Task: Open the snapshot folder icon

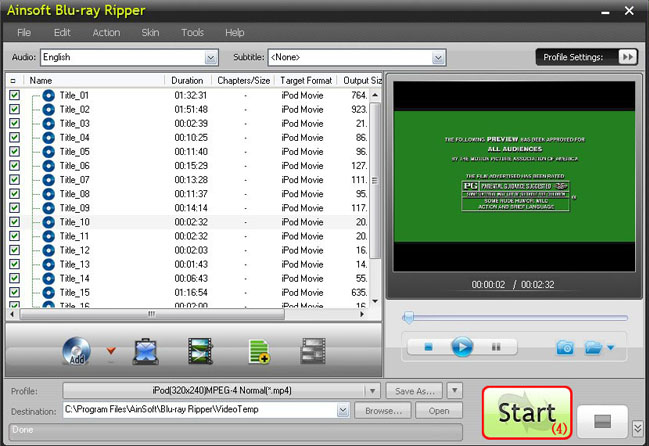Action: tap(593, 347)
